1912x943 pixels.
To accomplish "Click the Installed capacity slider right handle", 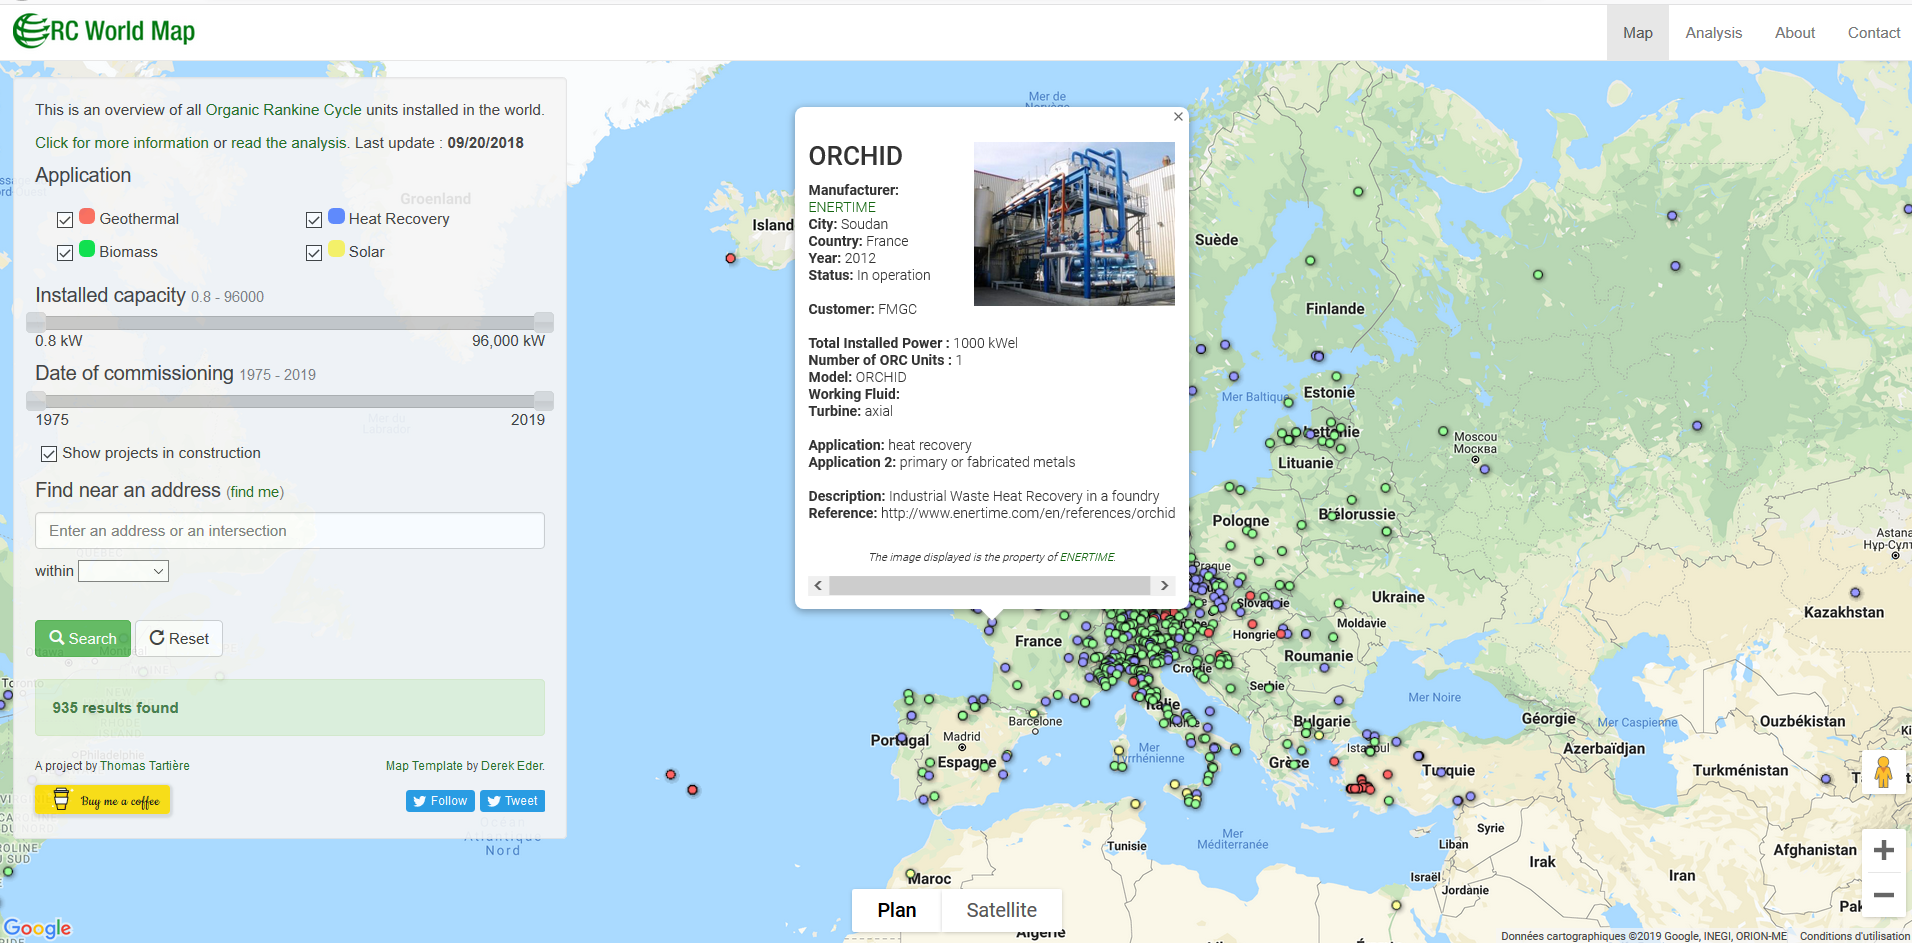I will click(x=544, y=322).
